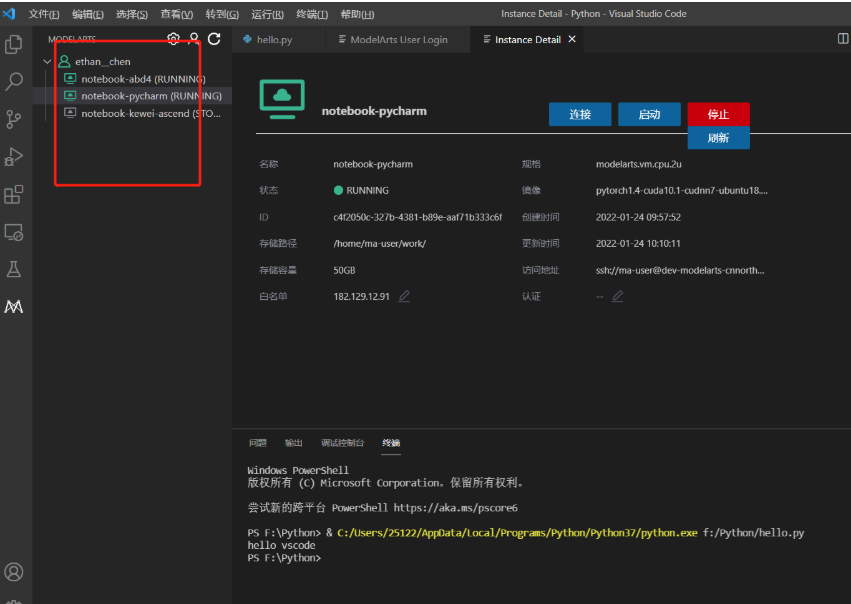
Task: Open the 终端(T) menu
Action: pos(312,14)
